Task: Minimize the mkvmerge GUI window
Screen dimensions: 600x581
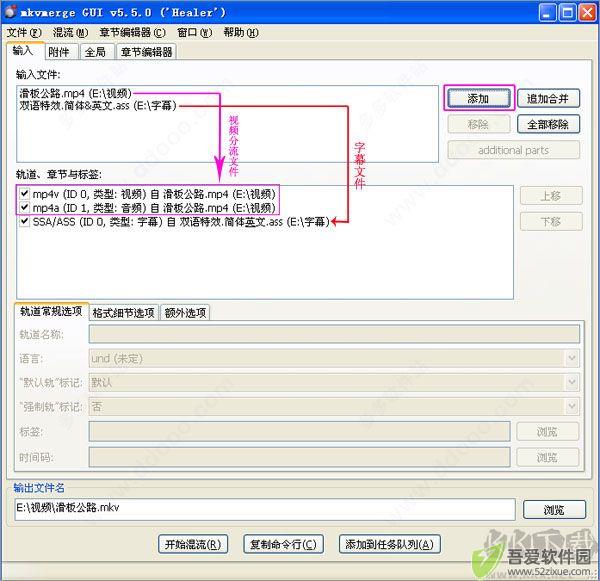Action: [x=547, y=12]
